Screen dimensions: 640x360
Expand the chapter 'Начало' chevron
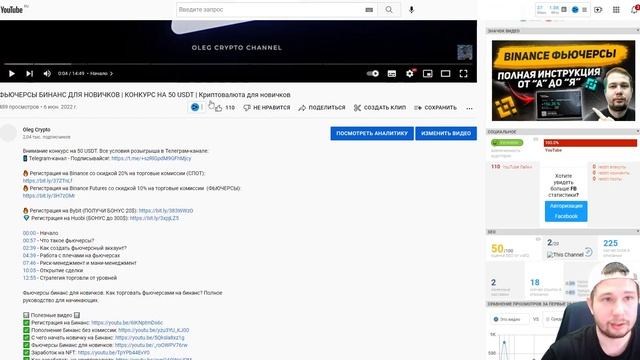111,73
